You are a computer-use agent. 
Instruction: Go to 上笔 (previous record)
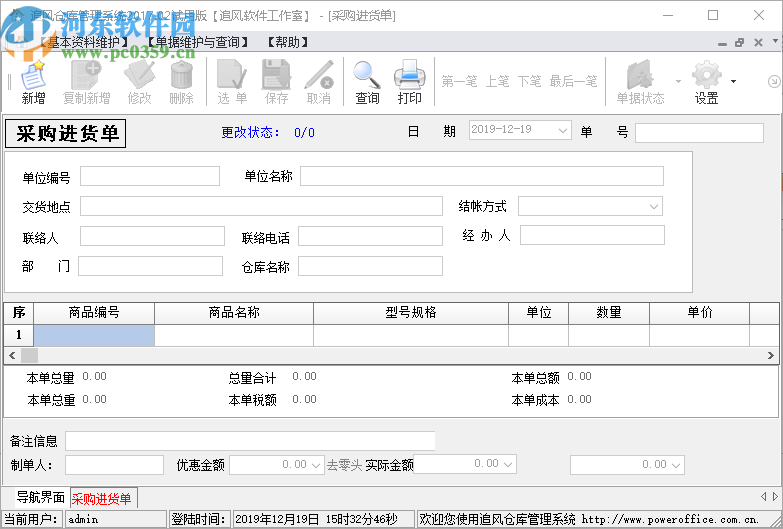(x=497, y=81)
